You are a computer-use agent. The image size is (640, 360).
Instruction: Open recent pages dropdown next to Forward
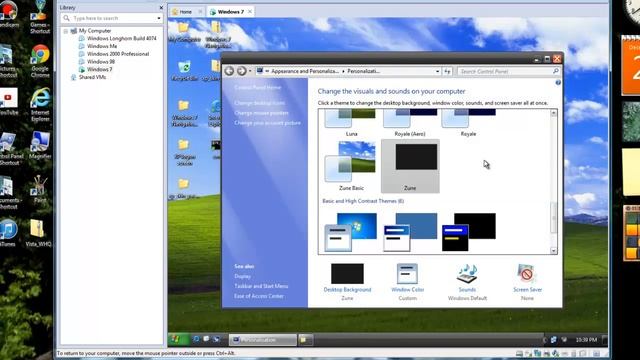click(x=250, y=71)
